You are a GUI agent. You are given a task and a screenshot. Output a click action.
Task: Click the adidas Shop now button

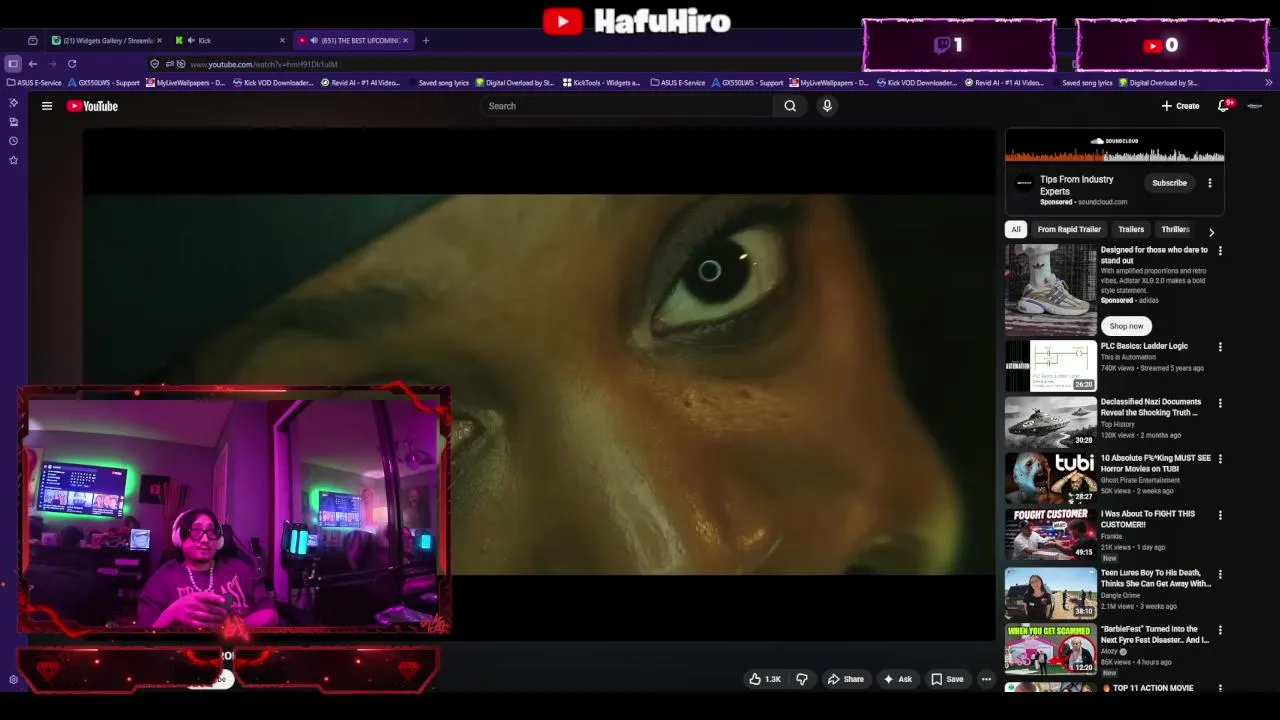click(1126, 326)
